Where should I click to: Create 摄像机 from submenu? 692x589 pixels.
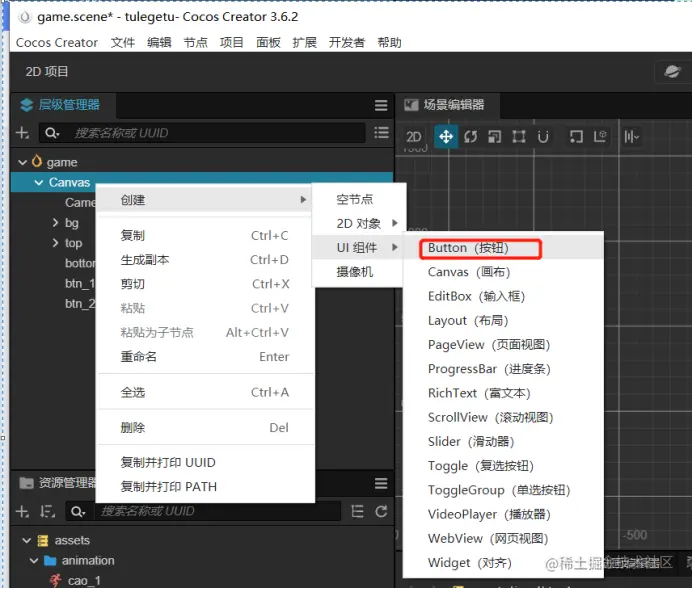coord(358,272)
